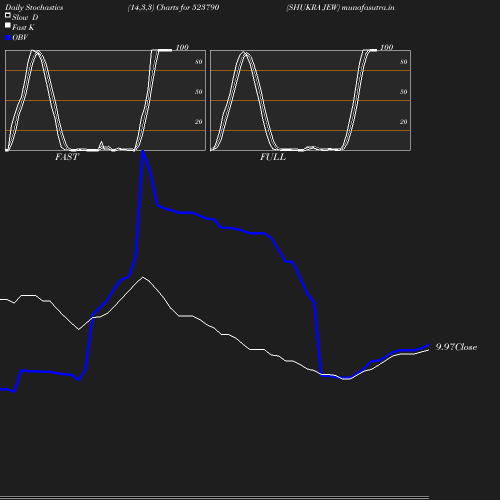Click the 100 label on FAST chart
Viewport: 500px width, 500px height.
pyautogui.click(x=182, y=47)
